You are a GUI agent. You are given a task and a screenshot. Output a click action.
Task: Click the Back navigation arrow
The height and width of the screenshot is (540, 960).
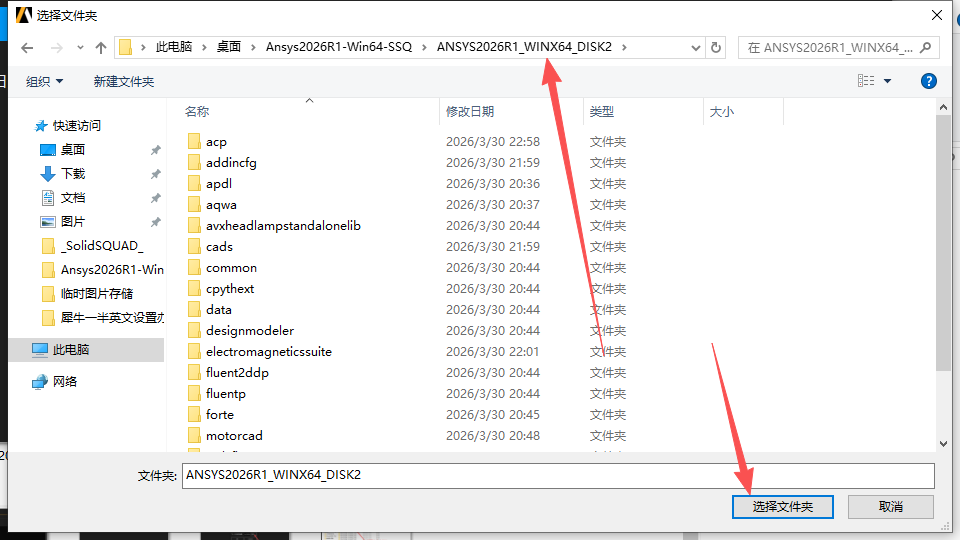(x=27, y=48)
